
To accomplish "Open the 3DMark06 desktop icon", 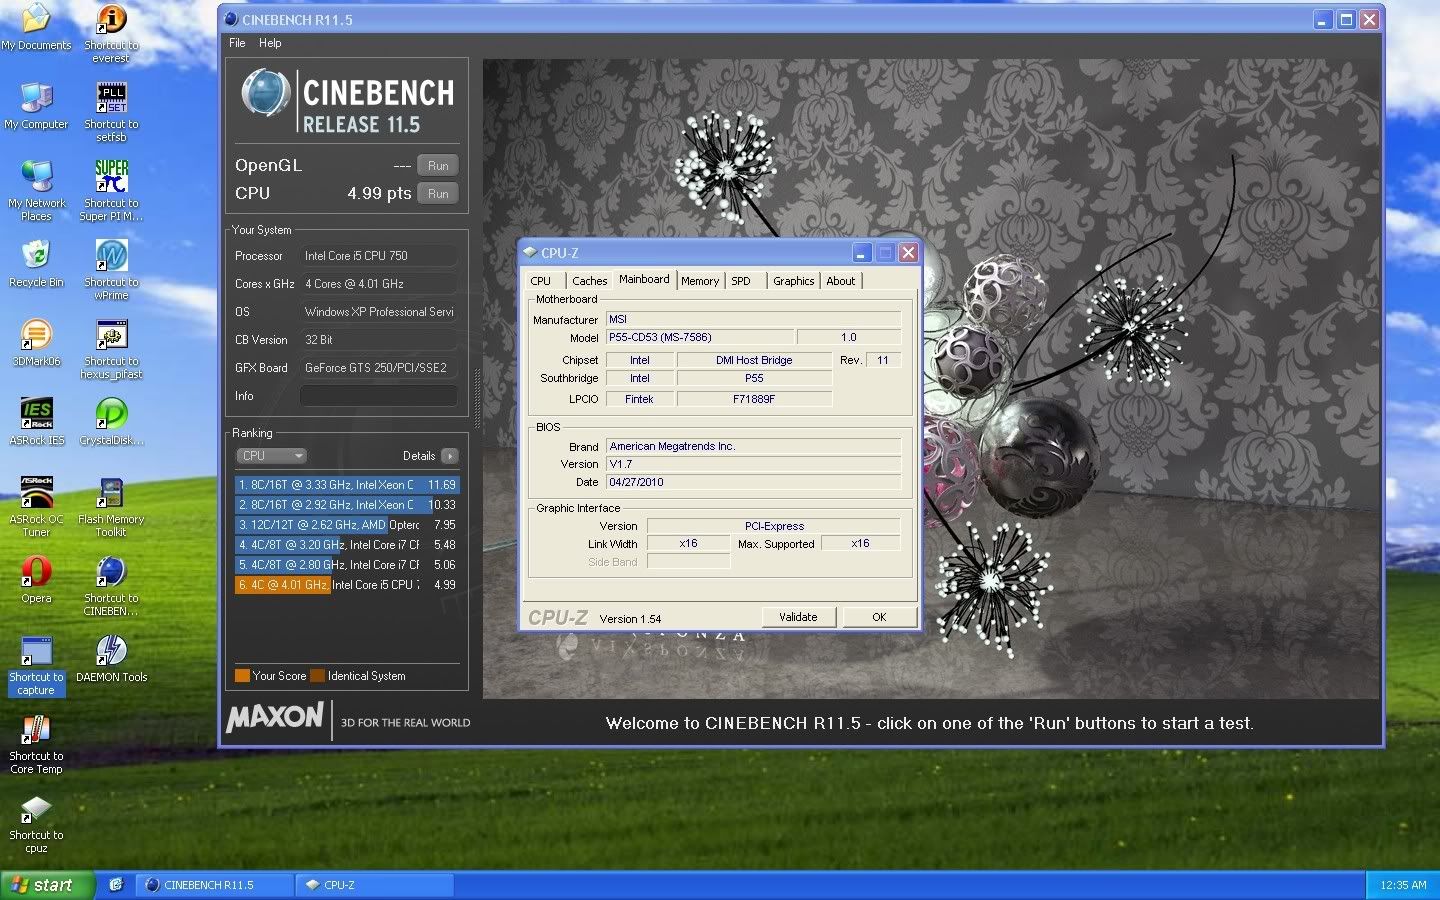I will coord(36,334).
